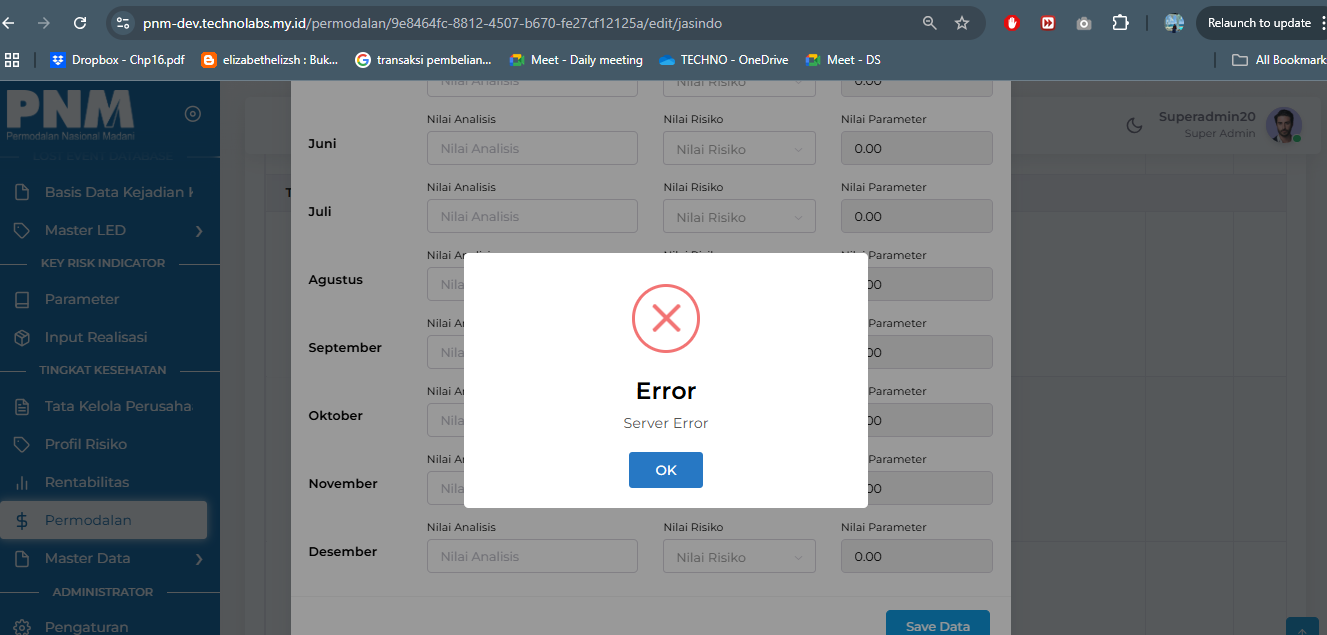Click the Master Data document icon
Screen dimensions: 1327x635
click(22, 558)
